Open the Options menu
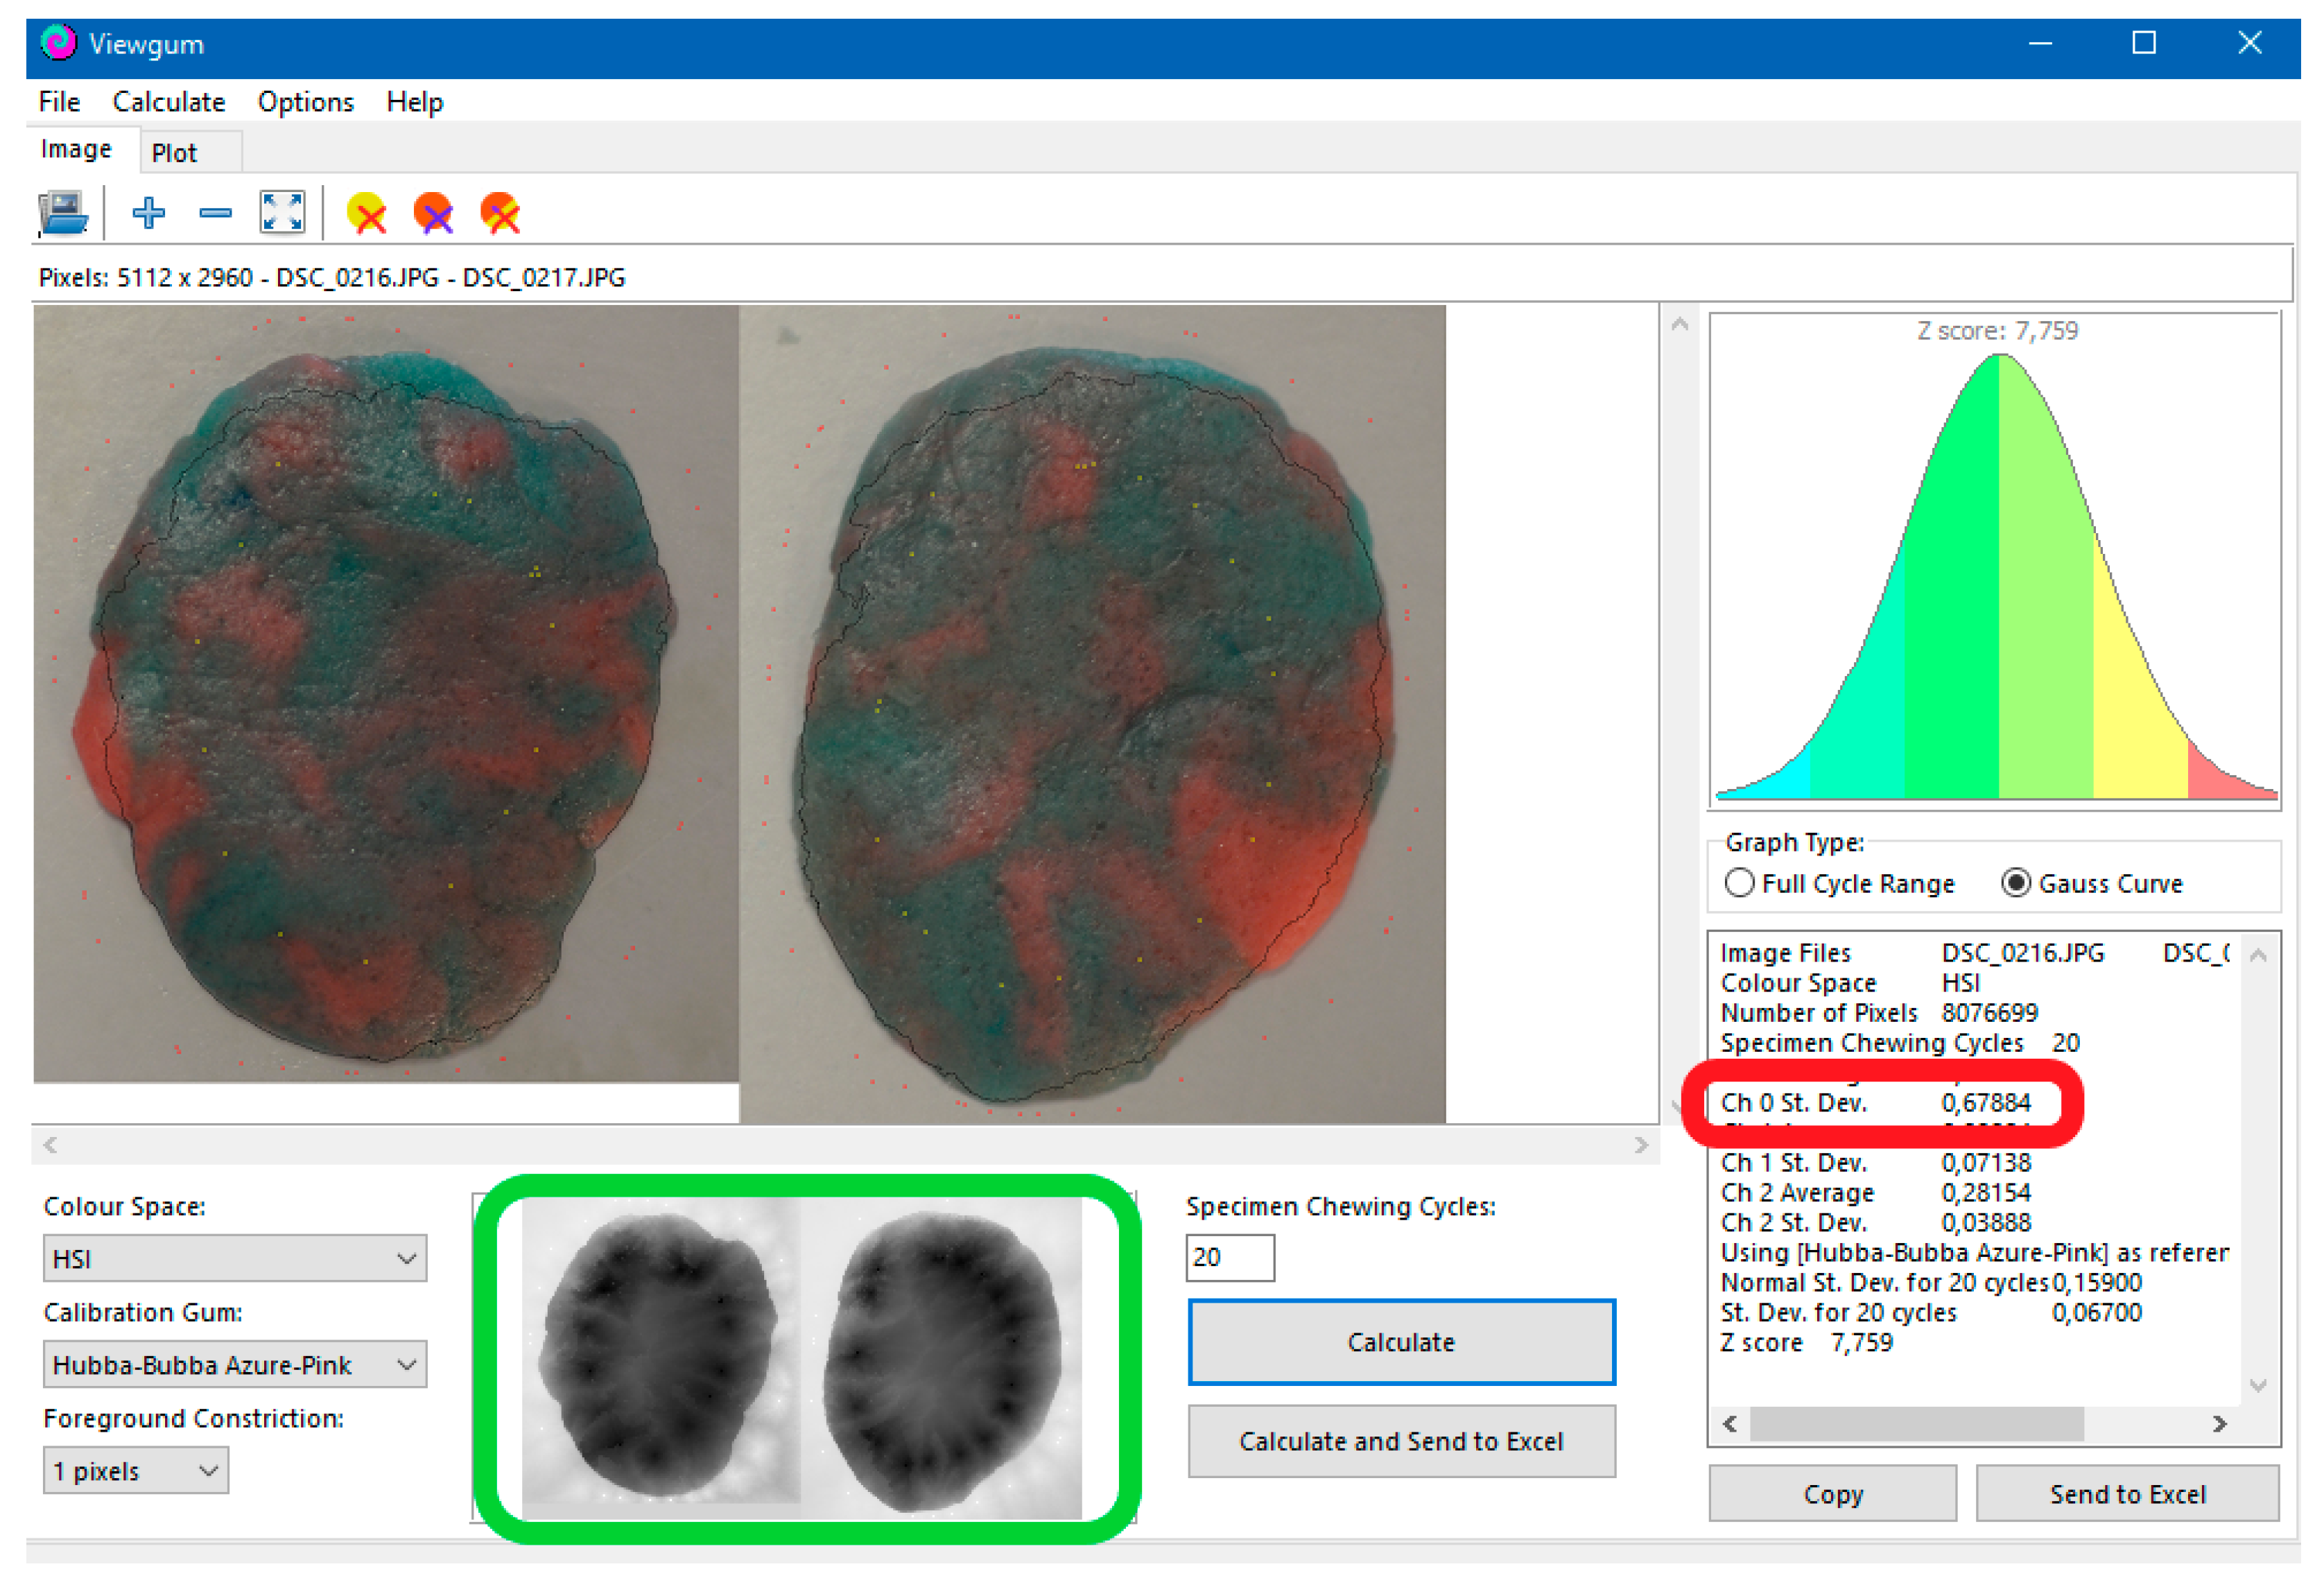This screenshot has height=1587, width=2324. [305, 102]
